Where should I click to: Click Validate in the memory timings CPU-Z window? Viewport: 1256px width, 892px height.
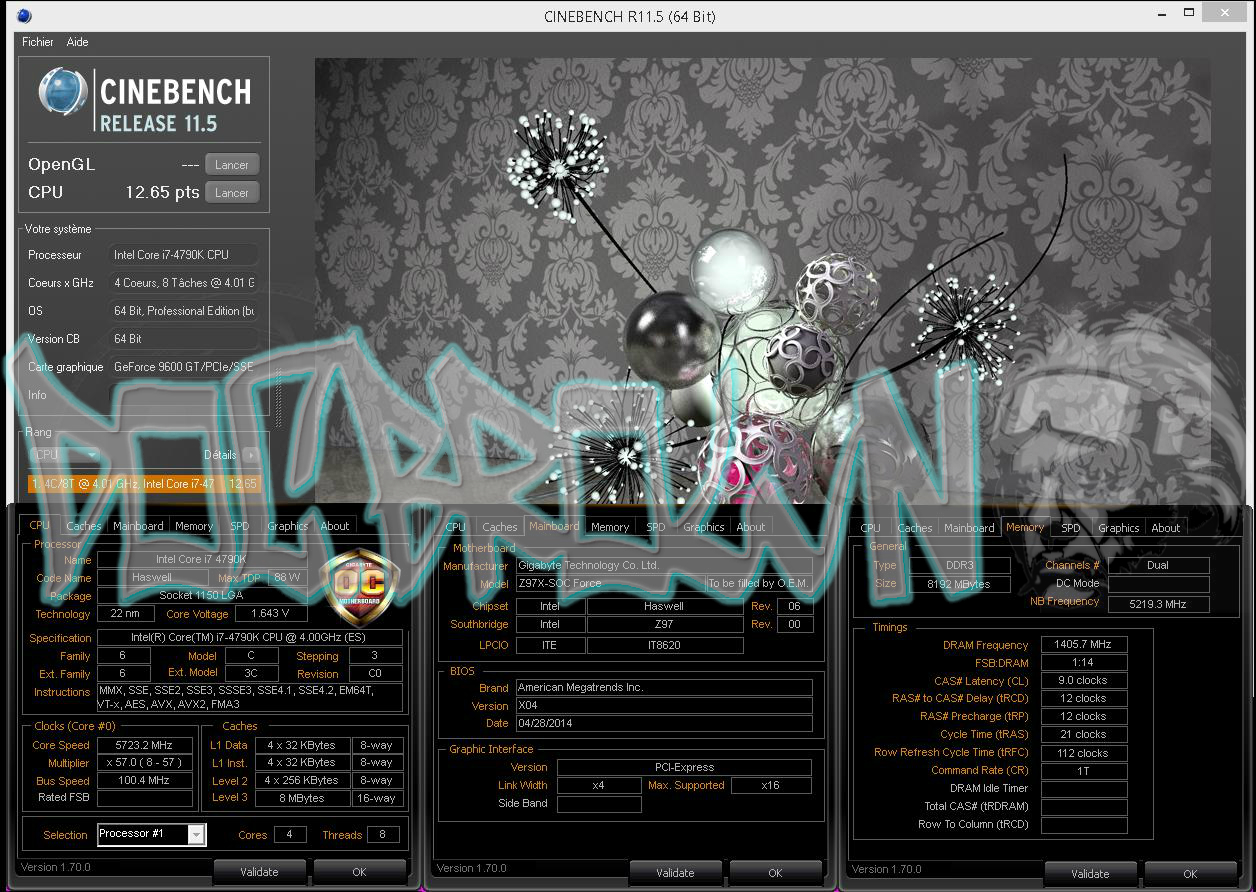click(x=1090, y=874)
